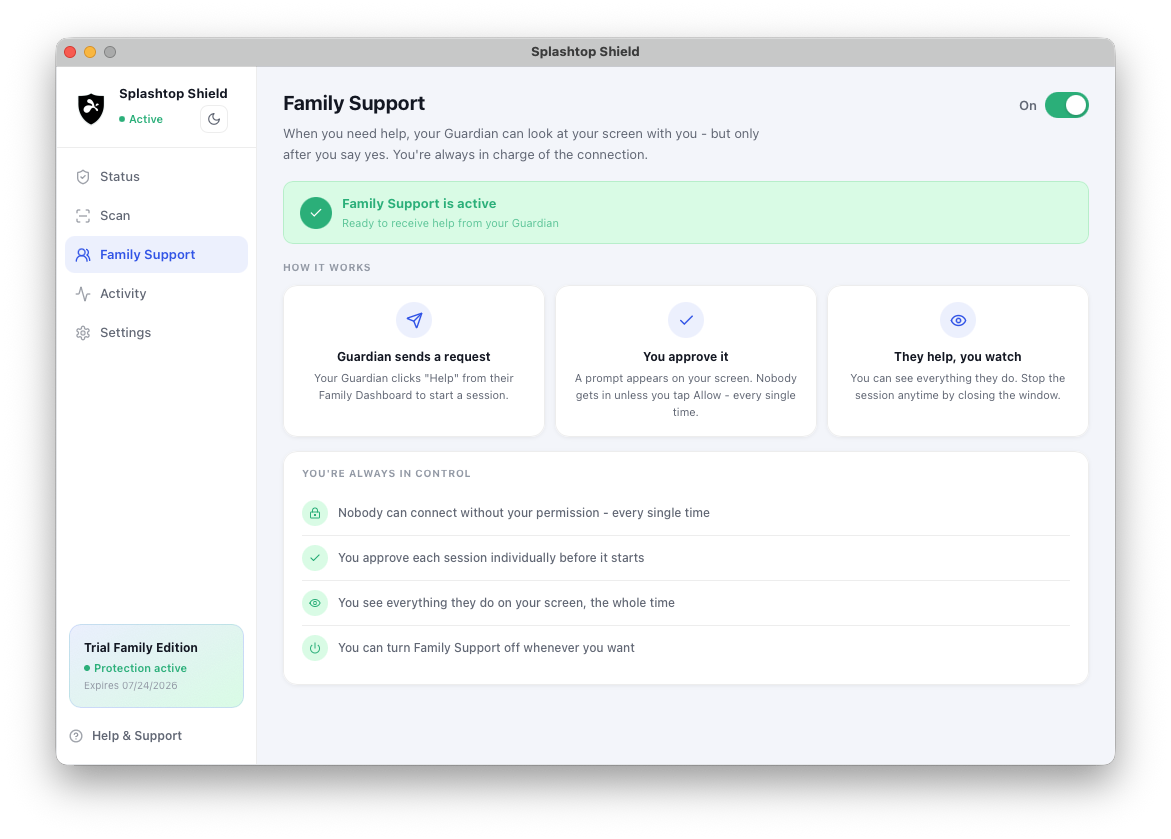Click the green Active status label
Image resolution: width=1171 pixels, height=839 pixels.
click(146, 119)
